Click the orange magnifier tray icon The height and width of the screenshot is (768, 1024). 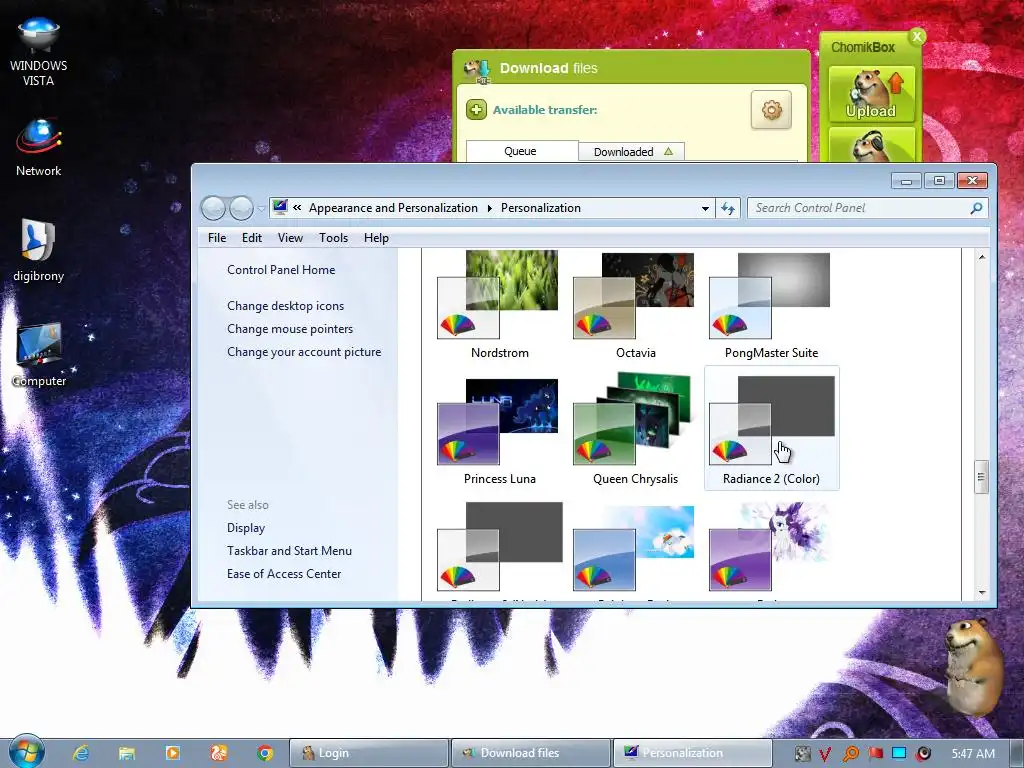click(850, 754)
